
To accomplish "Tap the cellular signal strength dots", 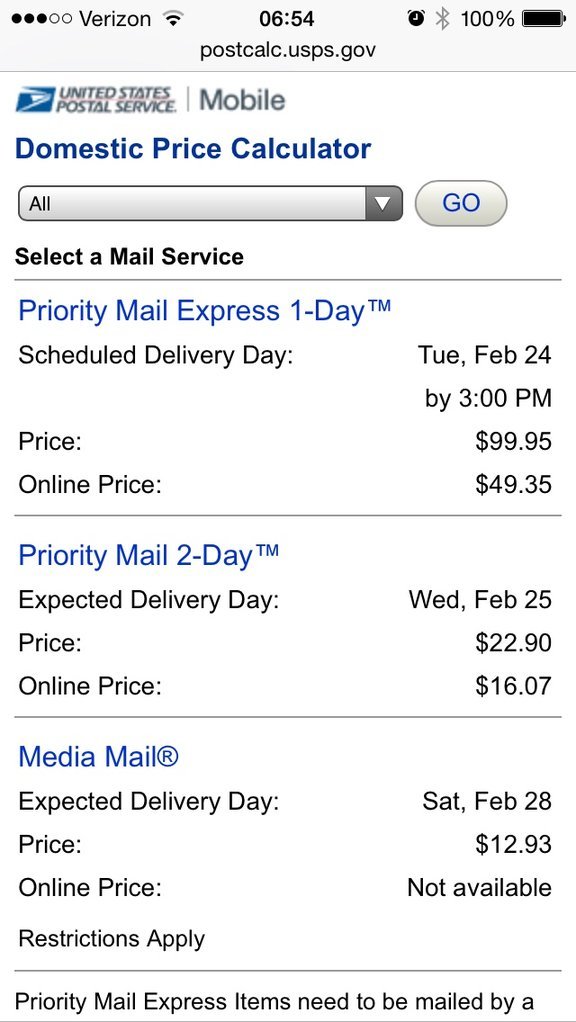I will [42, 18].
